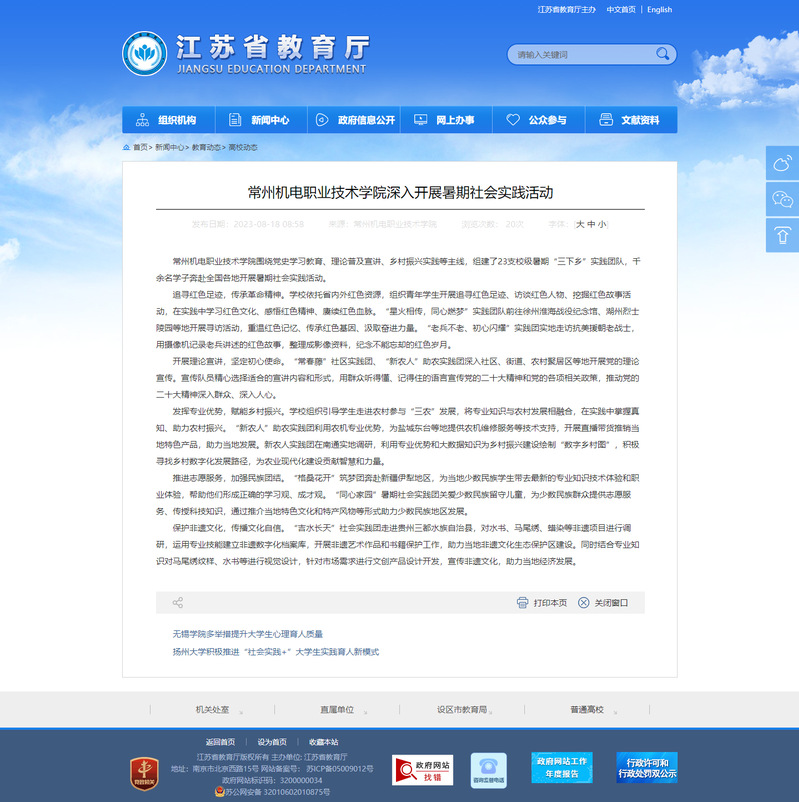Expand the 直属单位 dropdown
This screenshot has height=802, width=799.
point(344,709)
